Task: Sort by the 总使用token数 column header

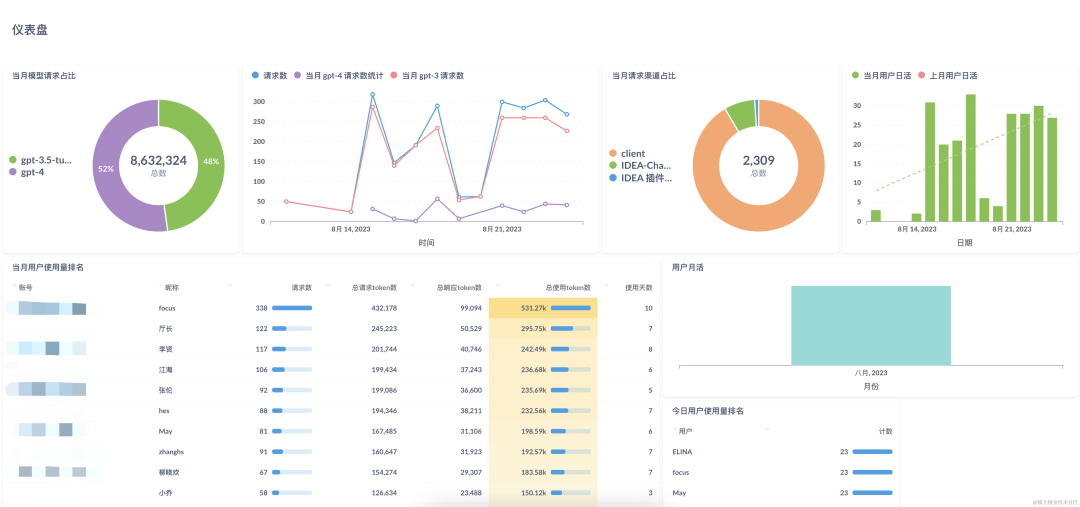Action: click(568, 287)
